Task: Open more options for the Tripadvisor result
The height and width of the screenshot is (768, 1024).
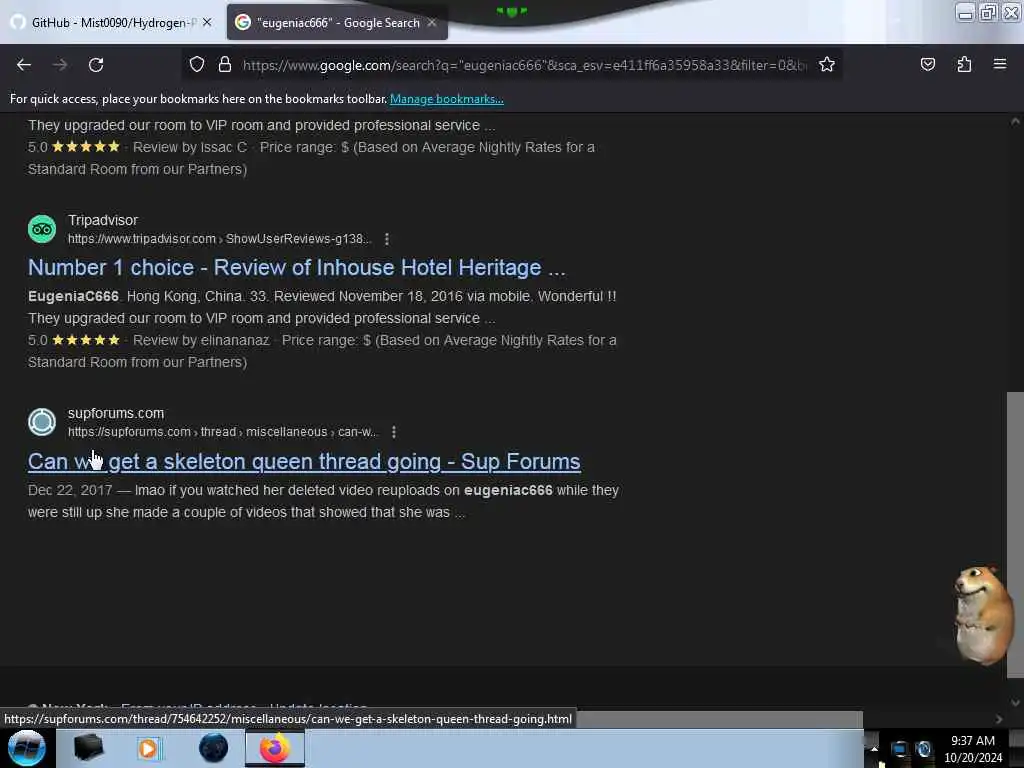Action: (387, 239)
